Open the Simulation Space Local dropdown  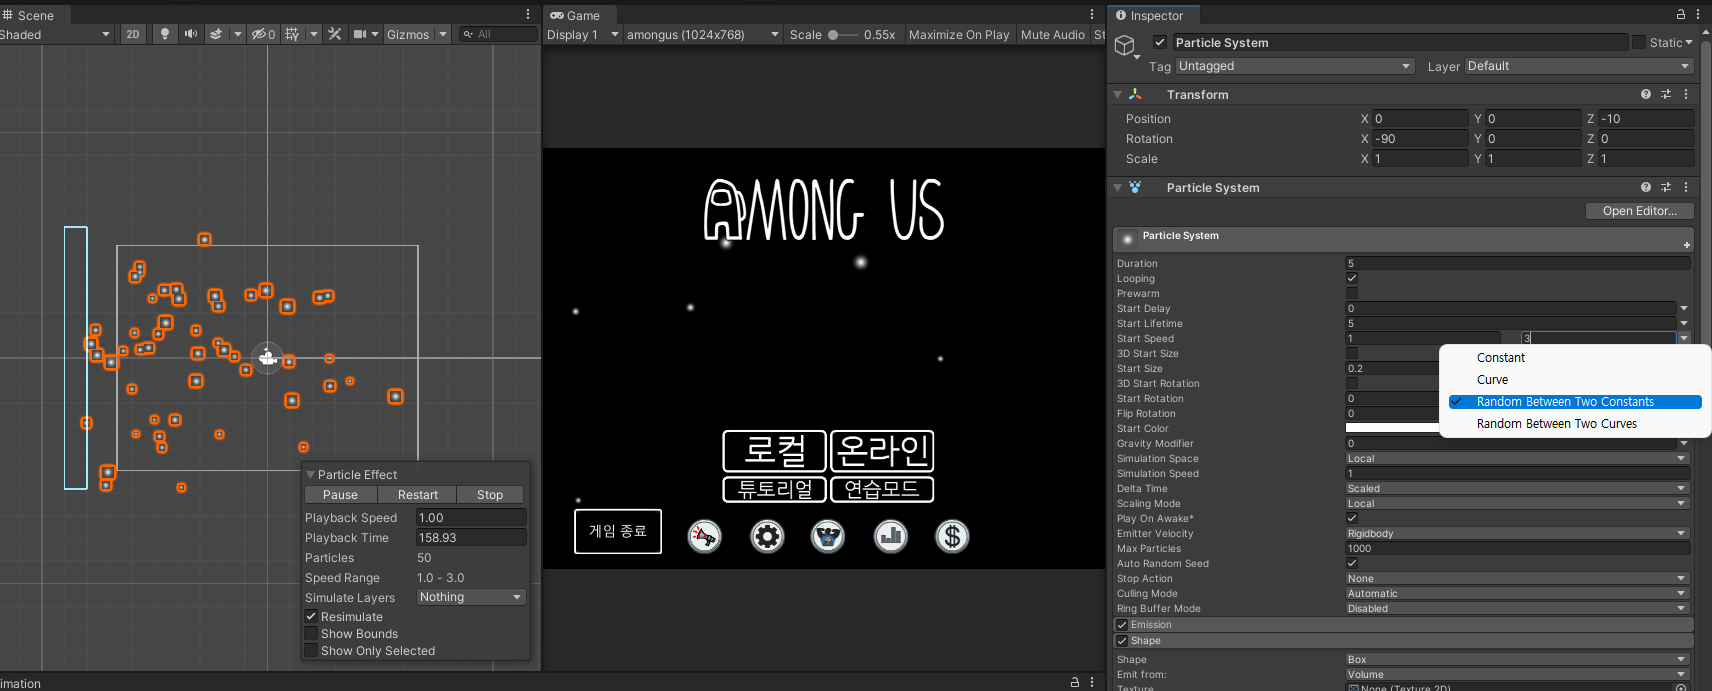(x=1518, y=458)
